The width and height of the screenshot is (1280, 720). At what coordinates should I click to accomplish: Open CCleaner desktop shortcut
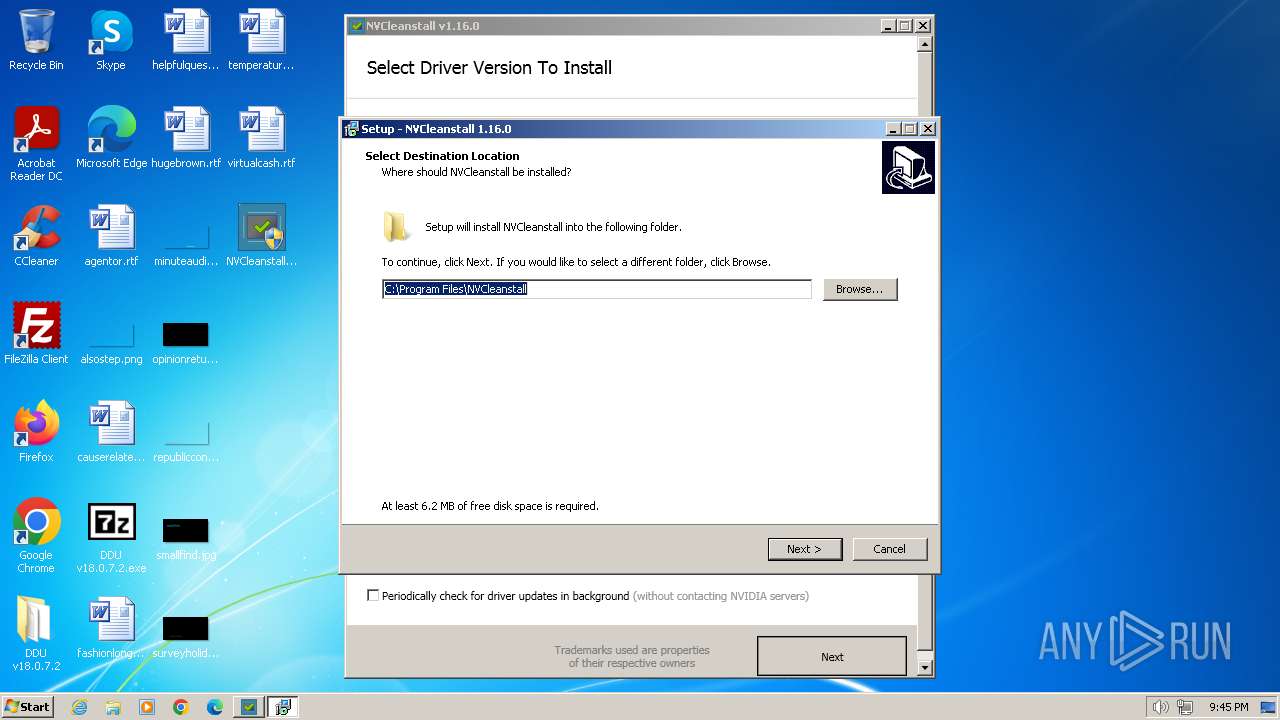point(36,236)
